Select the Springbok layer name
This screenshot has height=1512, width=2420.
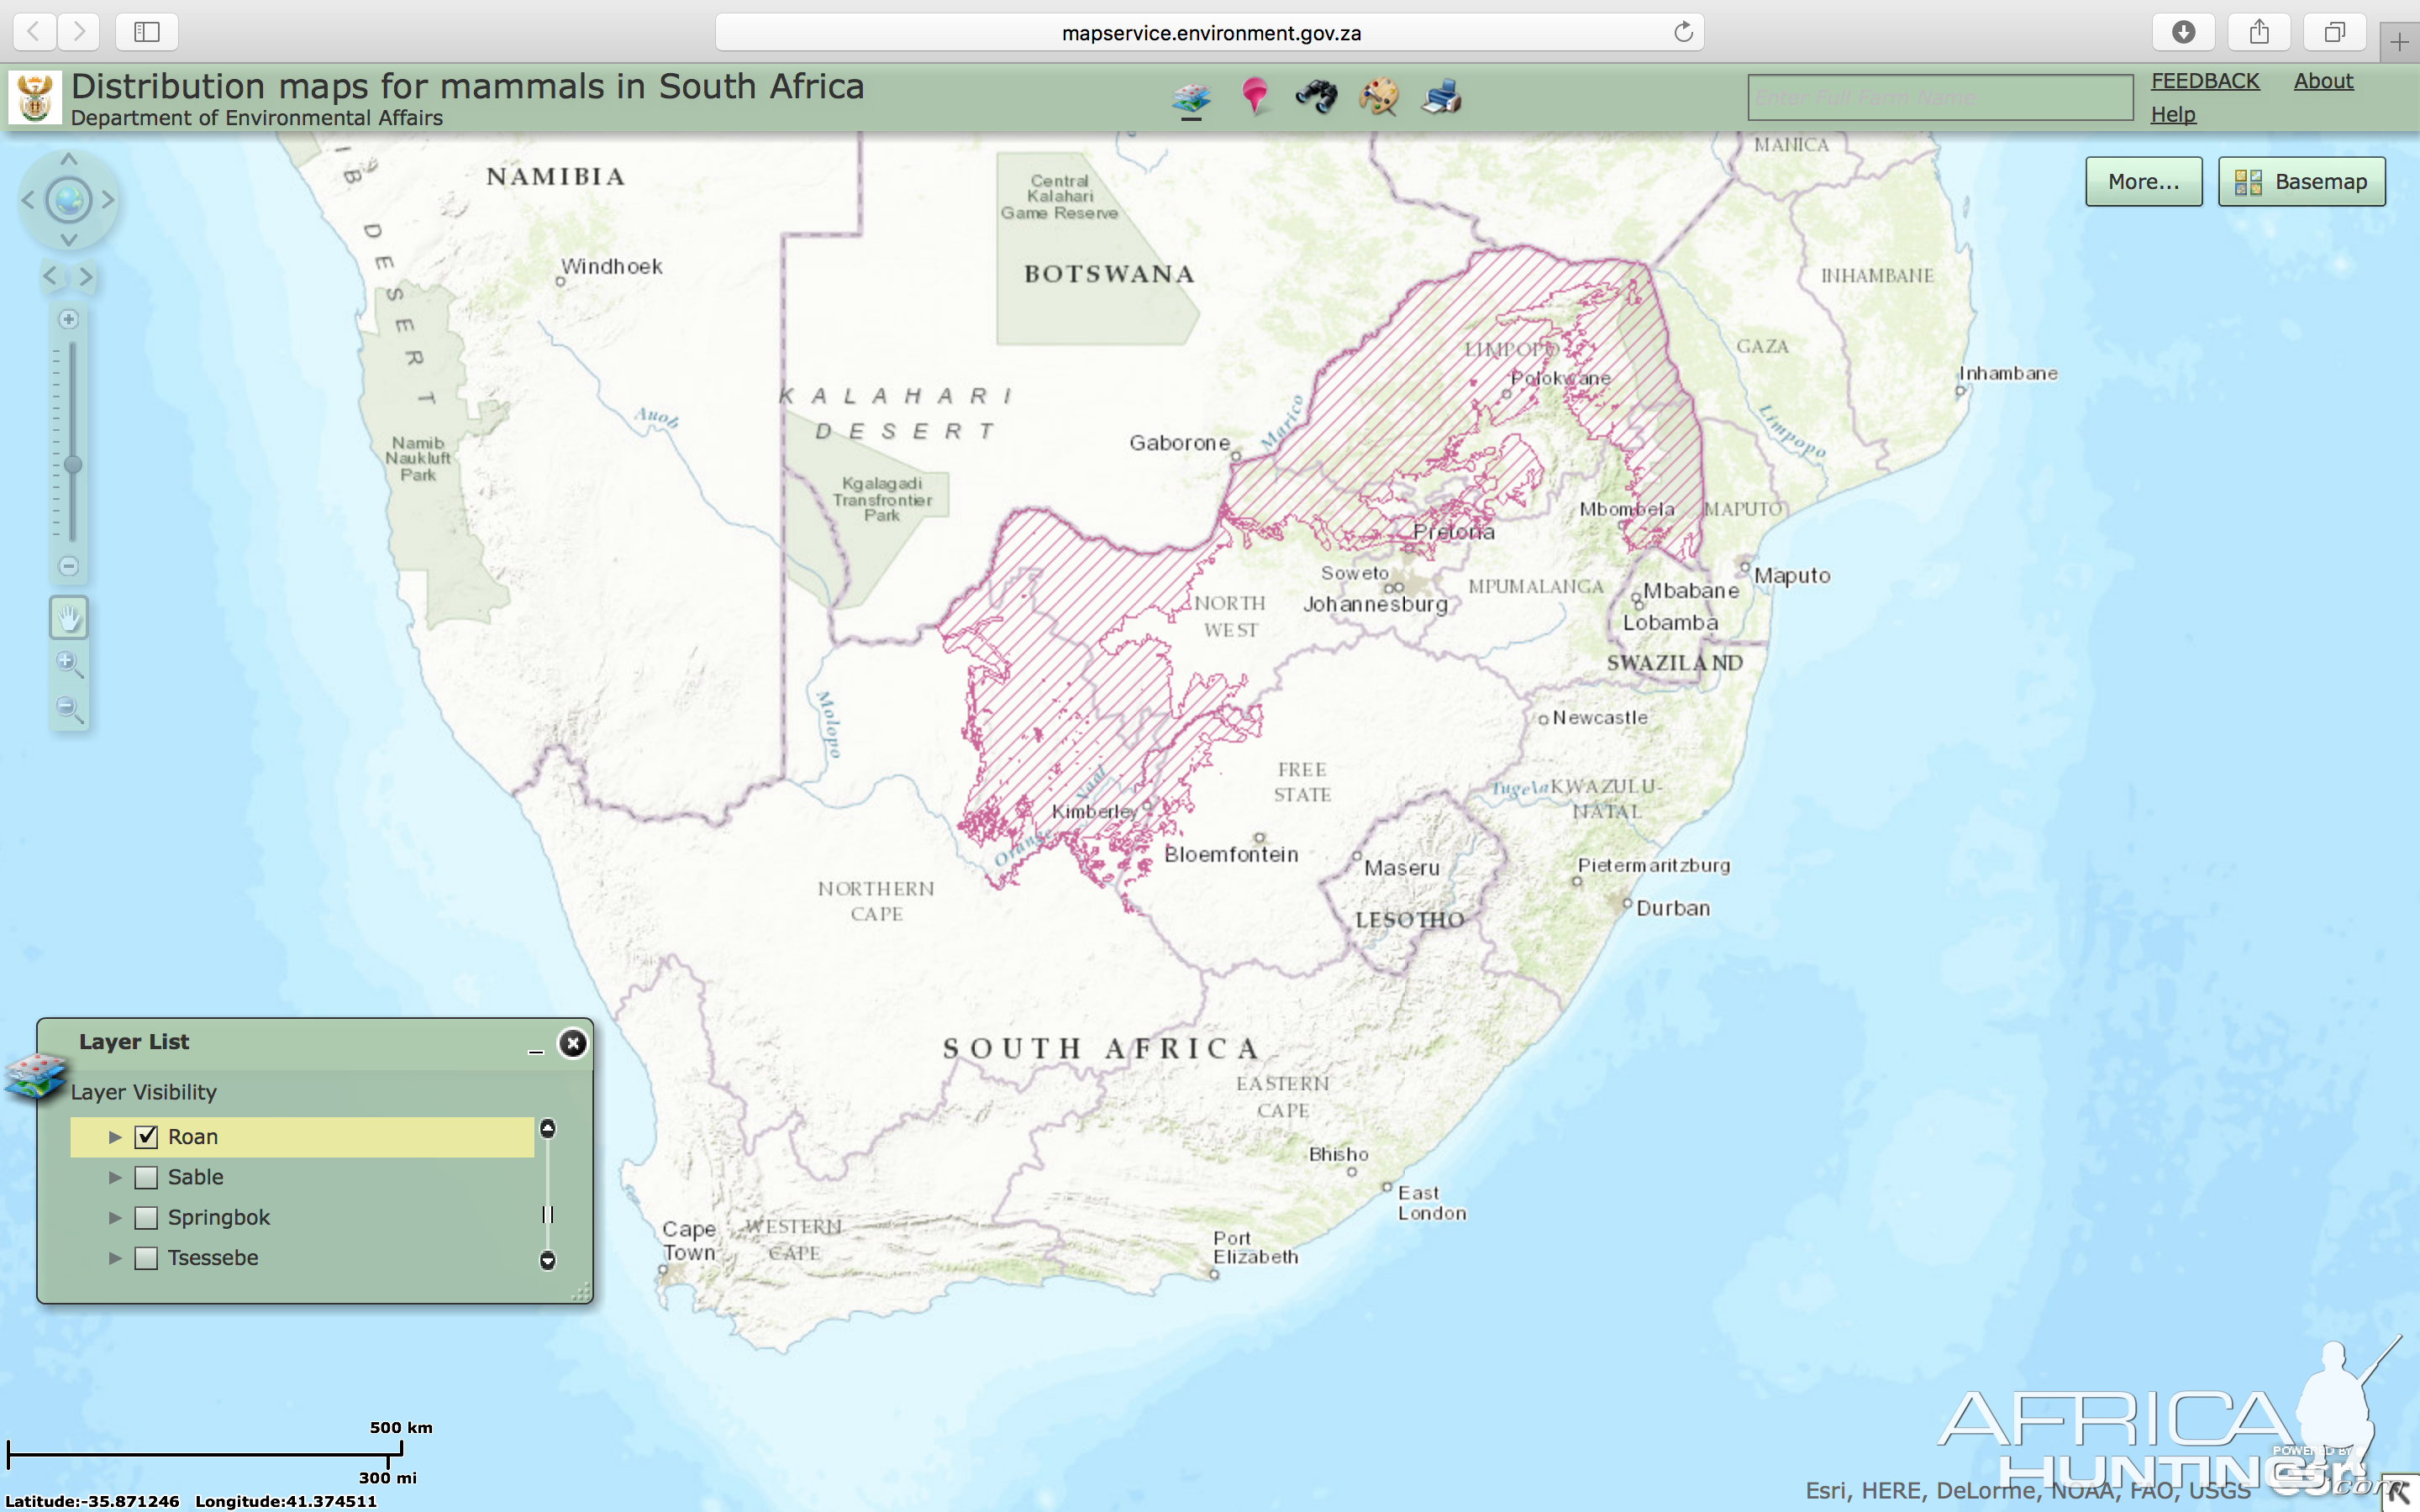(x=219, y=1218)
